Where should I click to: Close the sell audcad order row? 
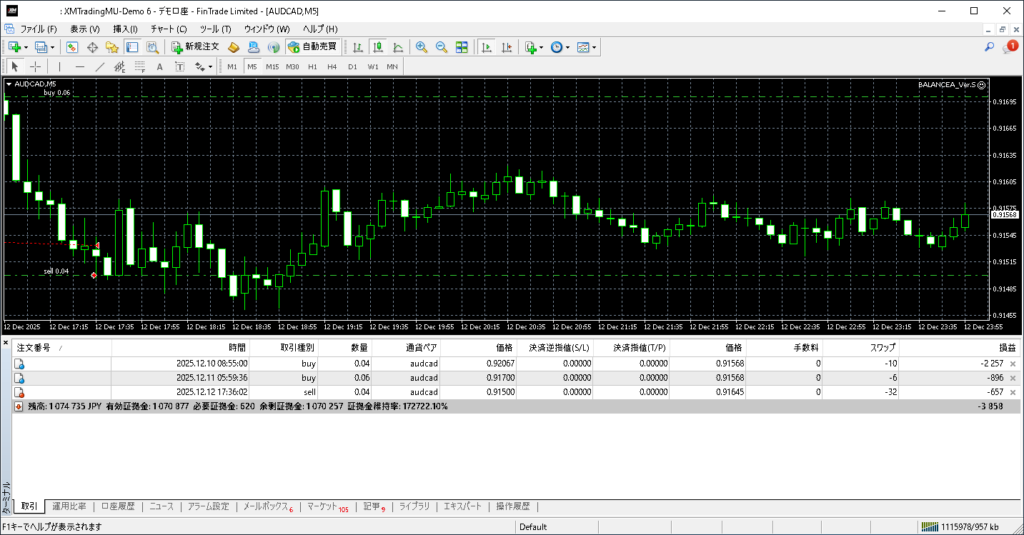coord(1013,392)
